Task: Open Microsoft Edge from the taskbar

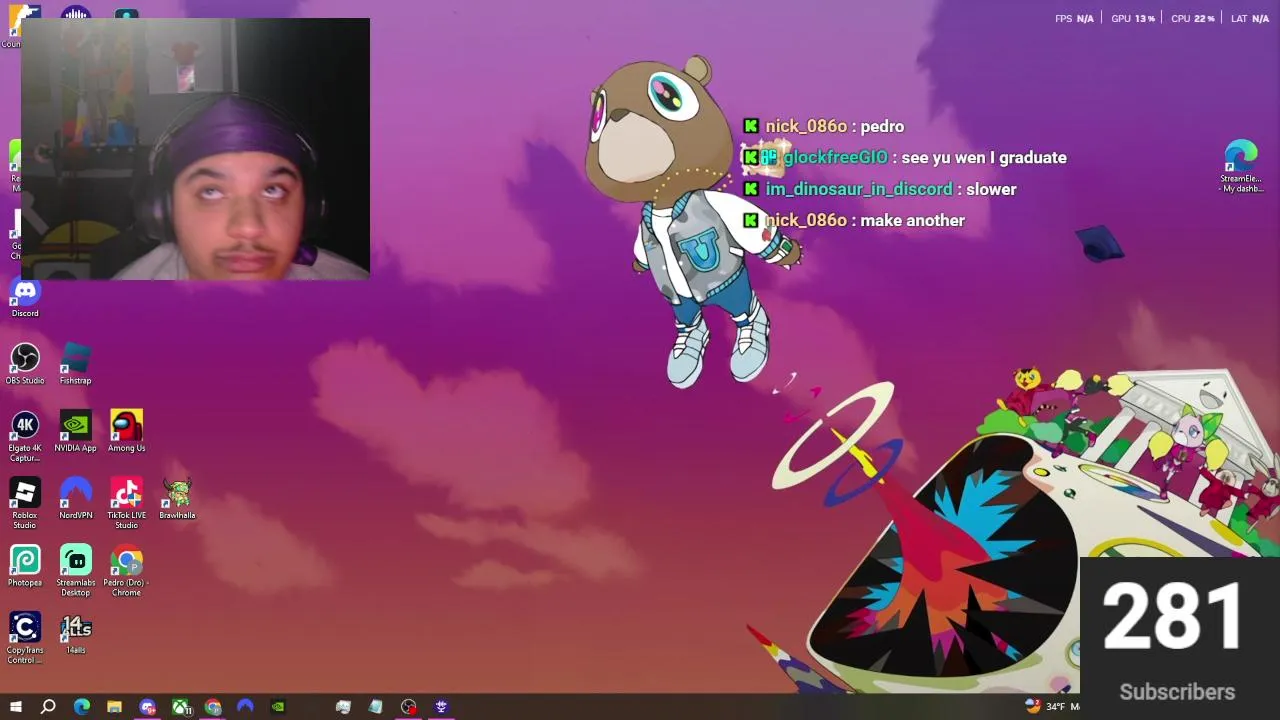Action: (x=81, y=707)
